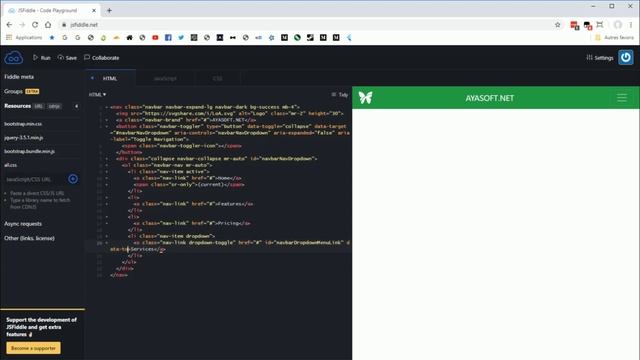
Task: Expand the Groups section
Action: pyautogui.click(x=13, y=91)
